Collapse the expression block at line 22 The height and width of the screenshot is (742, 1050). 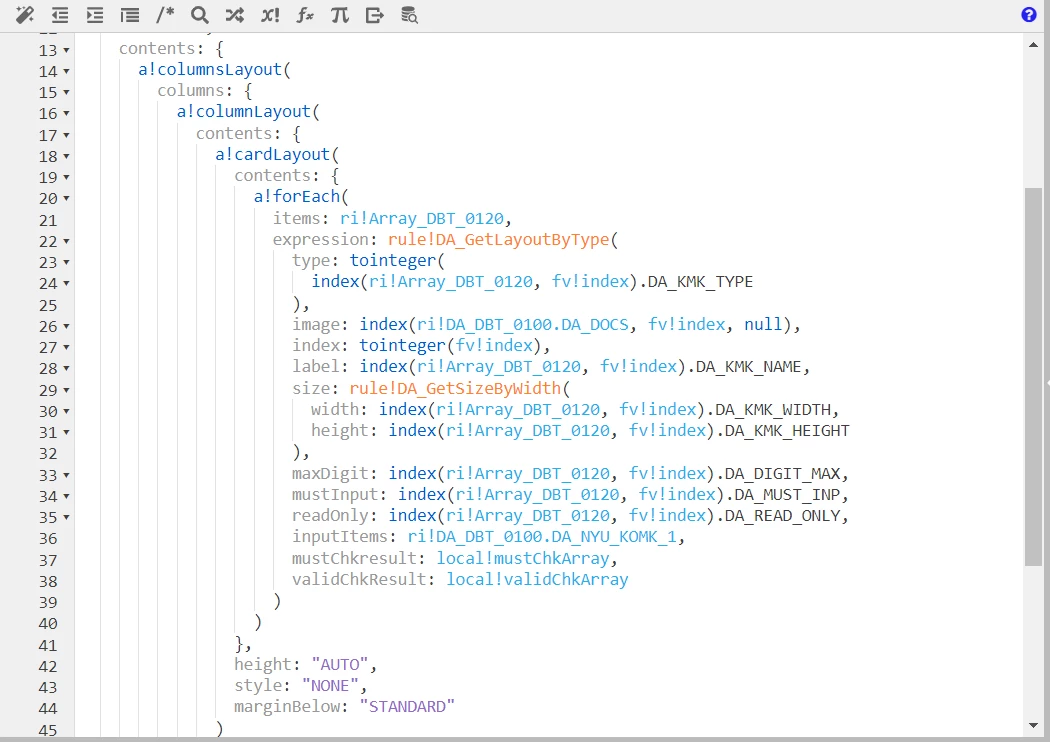(x=66, y=241)
